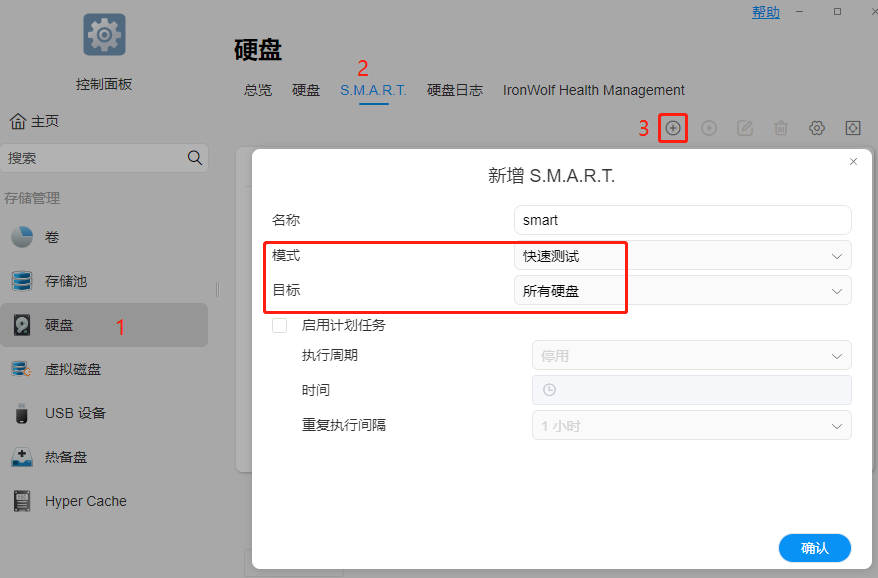The width and height of the screenshot is (878, 578).
Task: Click the 控制面板 label
Action: click(x=104, y=84)
